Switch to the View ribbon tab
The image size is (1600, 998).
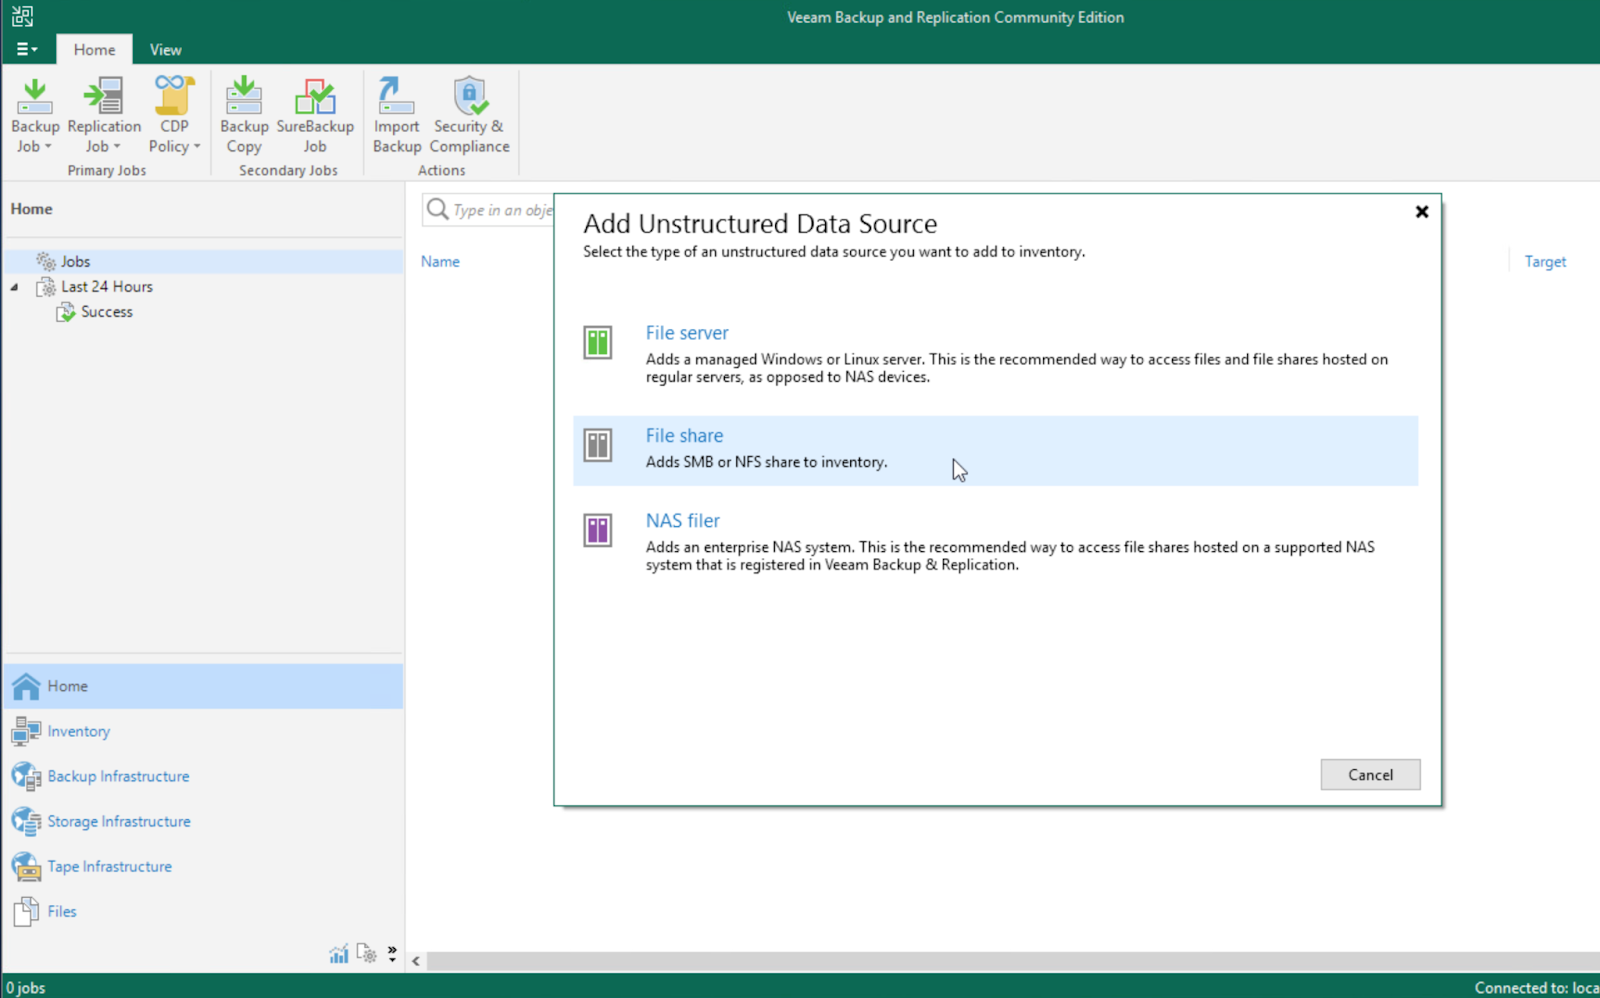coord(165,49)
